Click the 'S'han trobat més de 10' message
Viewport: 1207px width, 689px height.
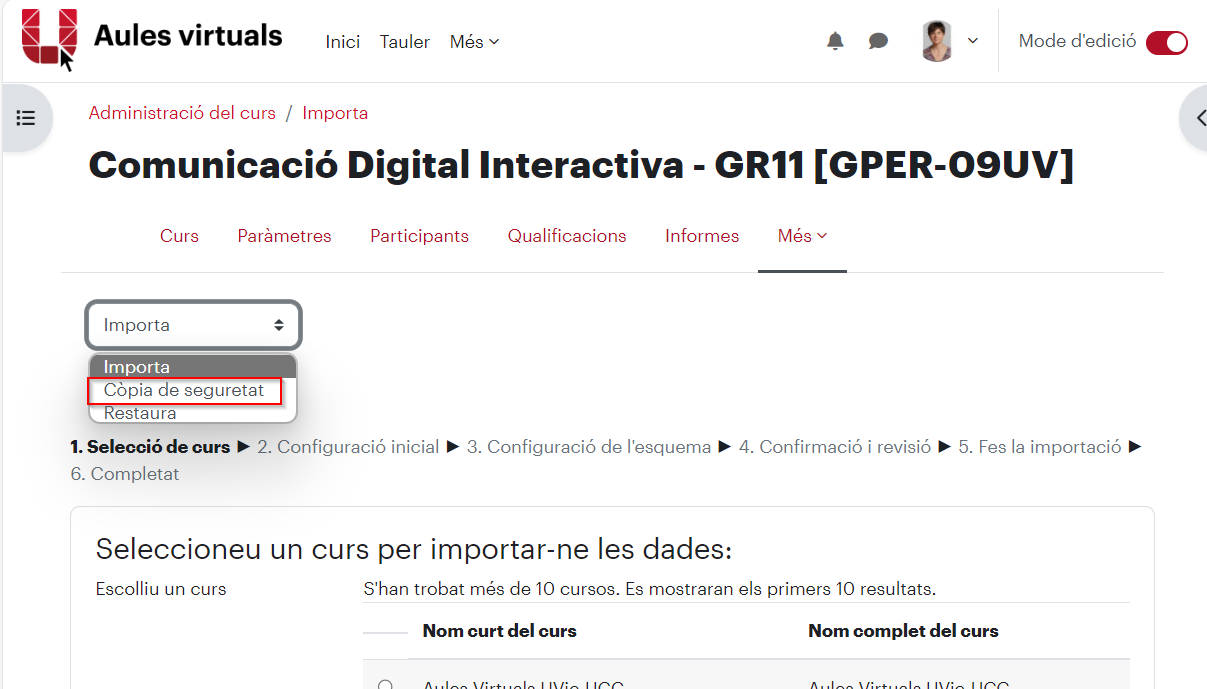(x=650, y=589)
